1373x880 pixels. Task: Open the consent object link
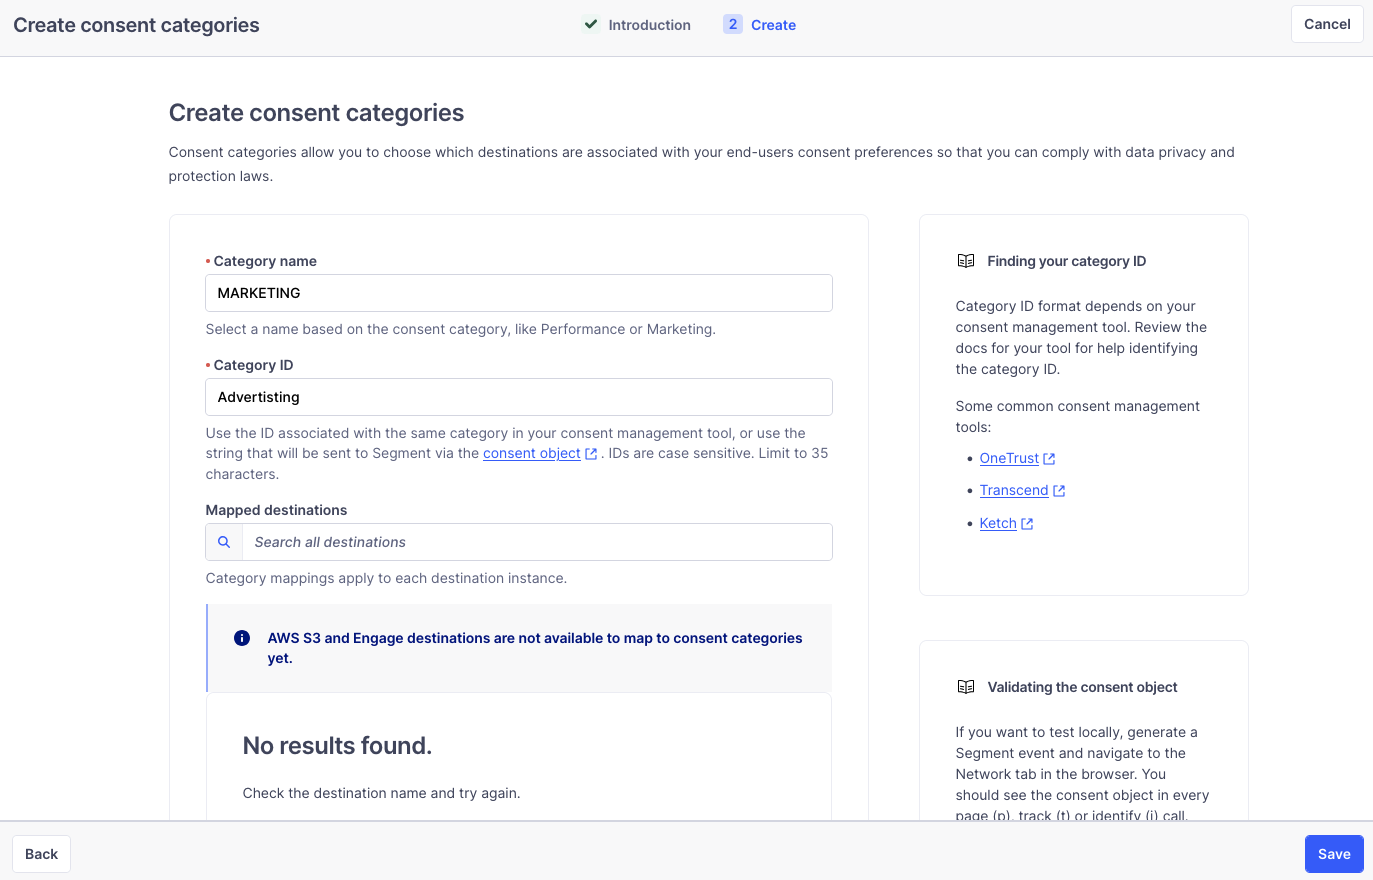point(532,453)
